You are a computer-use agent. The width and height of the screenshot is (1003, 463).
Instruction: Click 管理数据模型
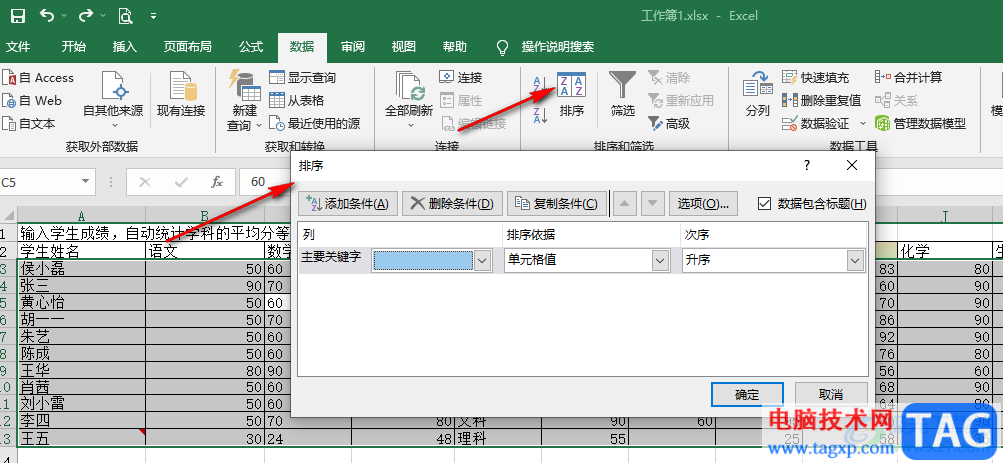point(920,123)
